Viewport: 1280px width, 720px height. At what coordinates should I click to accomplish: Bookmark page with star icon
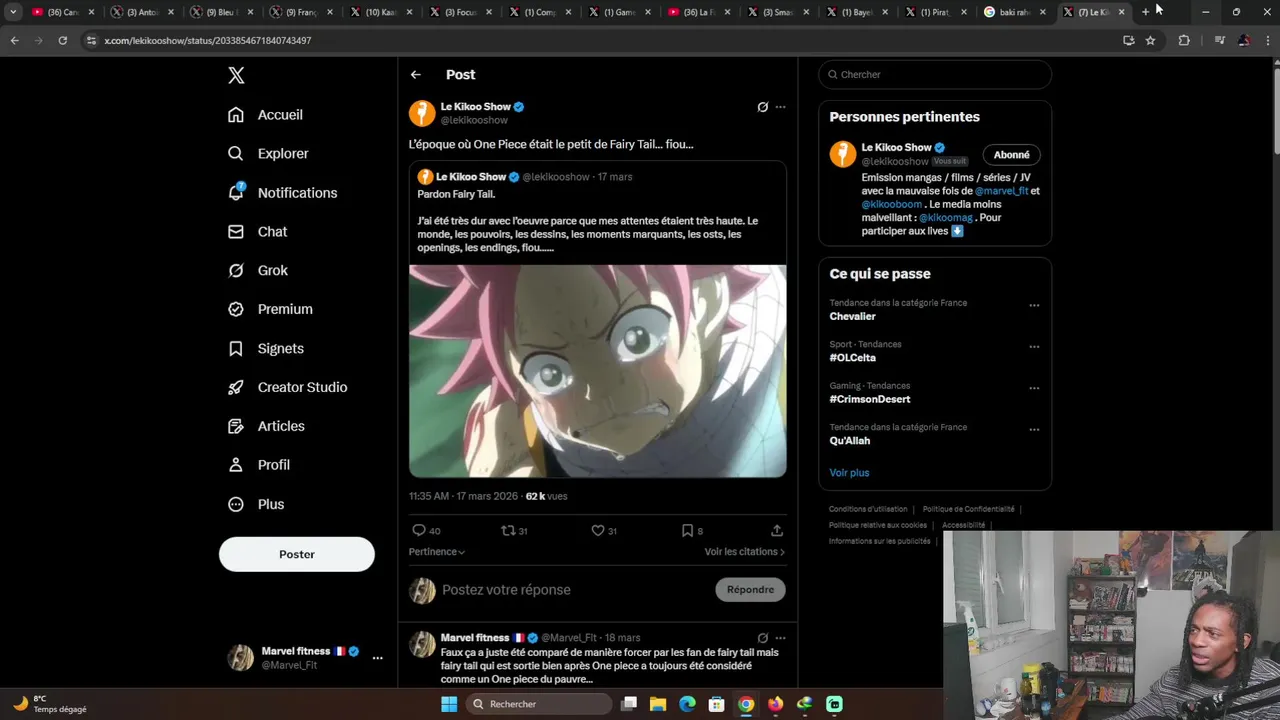click(x=1150, y=41)
